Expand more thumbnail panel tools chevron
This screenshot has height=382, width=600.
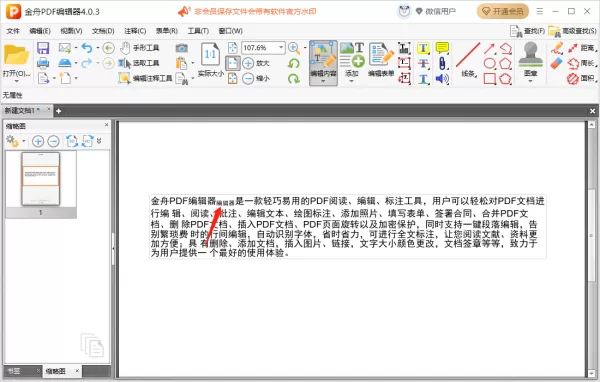tap(99, 141)
